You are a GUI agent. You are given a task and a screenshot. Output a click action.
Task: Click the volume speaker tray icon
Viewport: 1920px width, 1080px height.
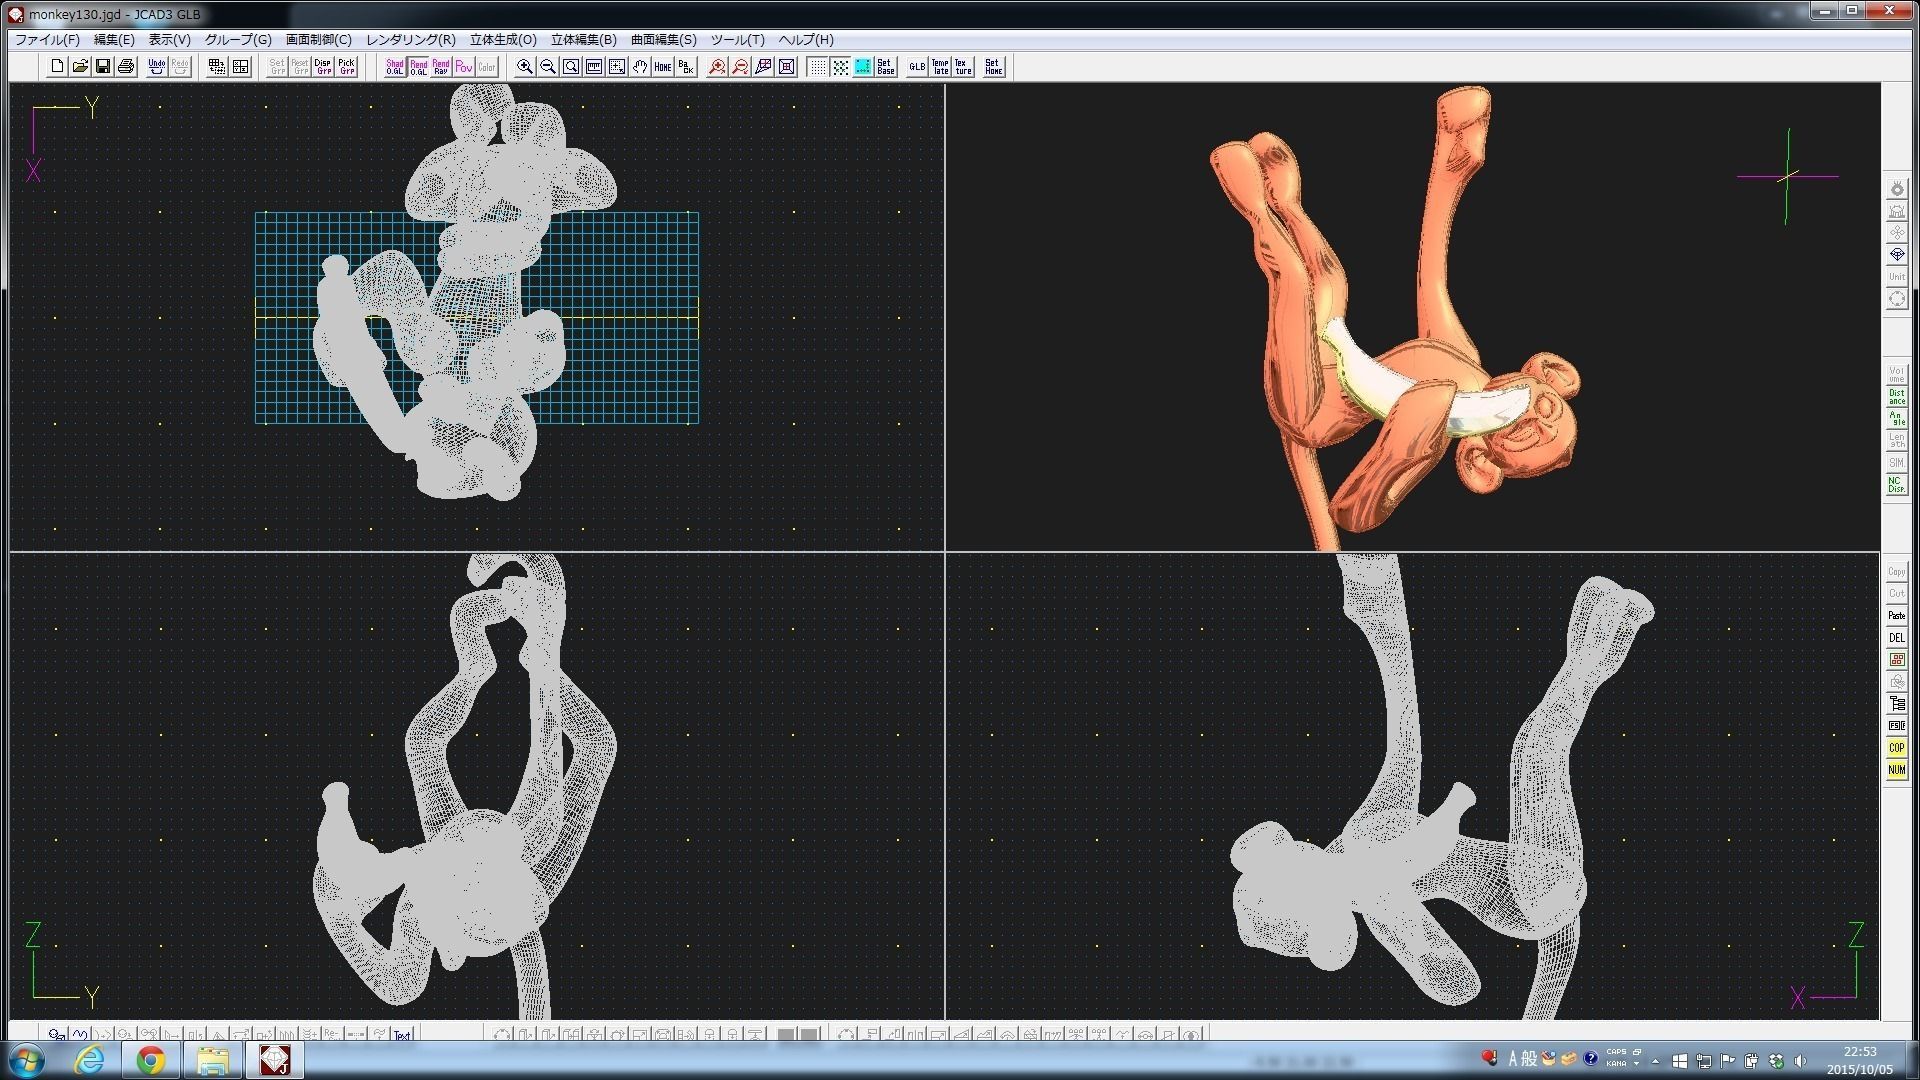point(1800,1061)
